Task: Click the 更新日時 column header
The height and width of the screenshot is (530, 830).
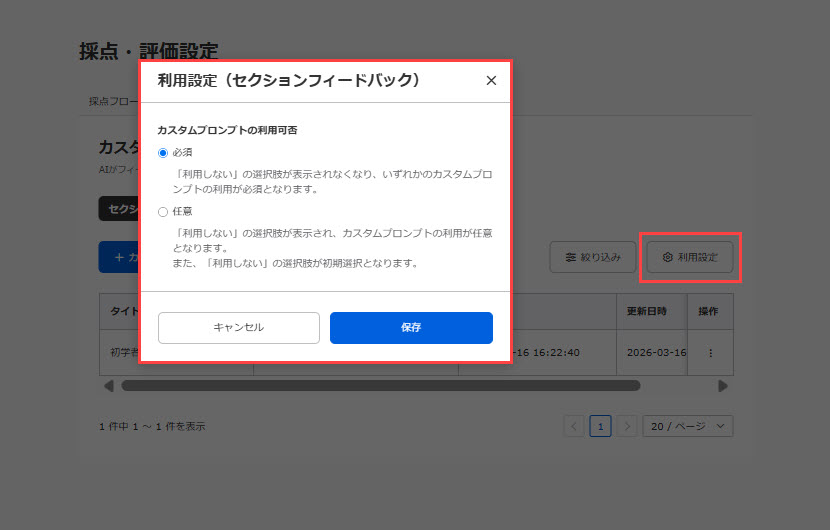Action: coord(646,311)
